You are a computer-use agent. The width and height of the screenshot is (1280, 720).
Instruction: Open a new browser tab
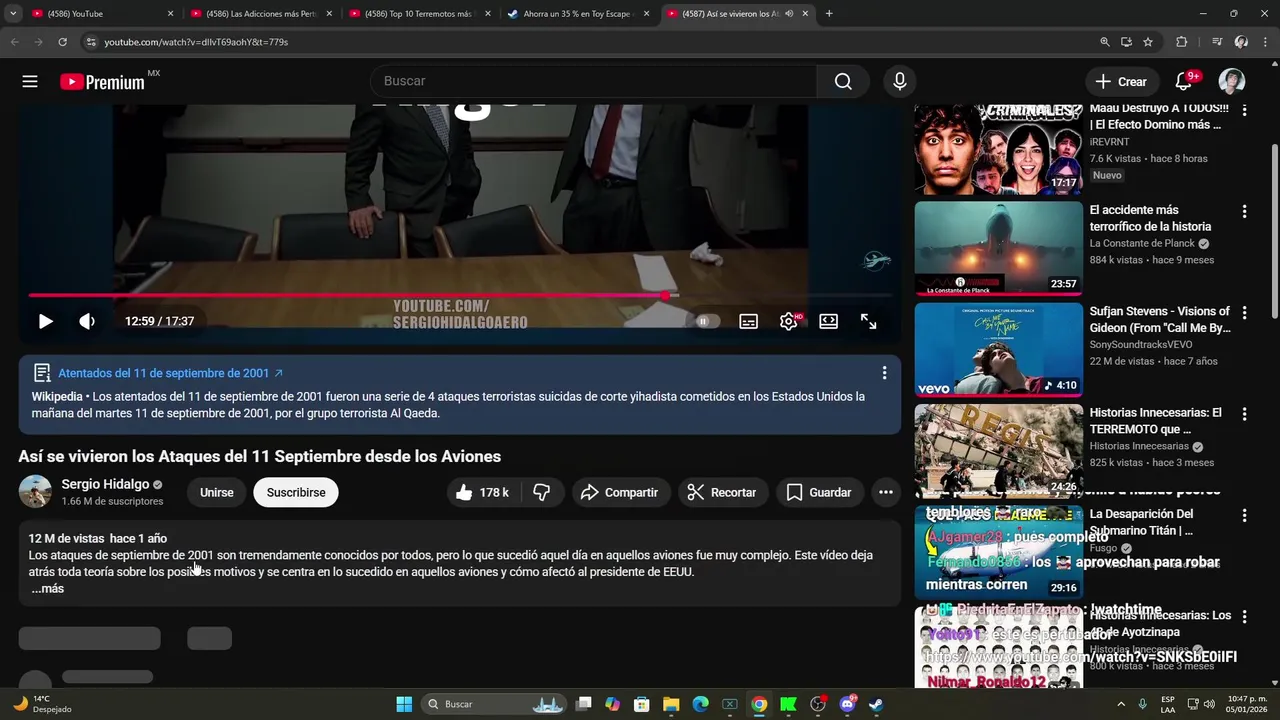click(x=829, y=14)
